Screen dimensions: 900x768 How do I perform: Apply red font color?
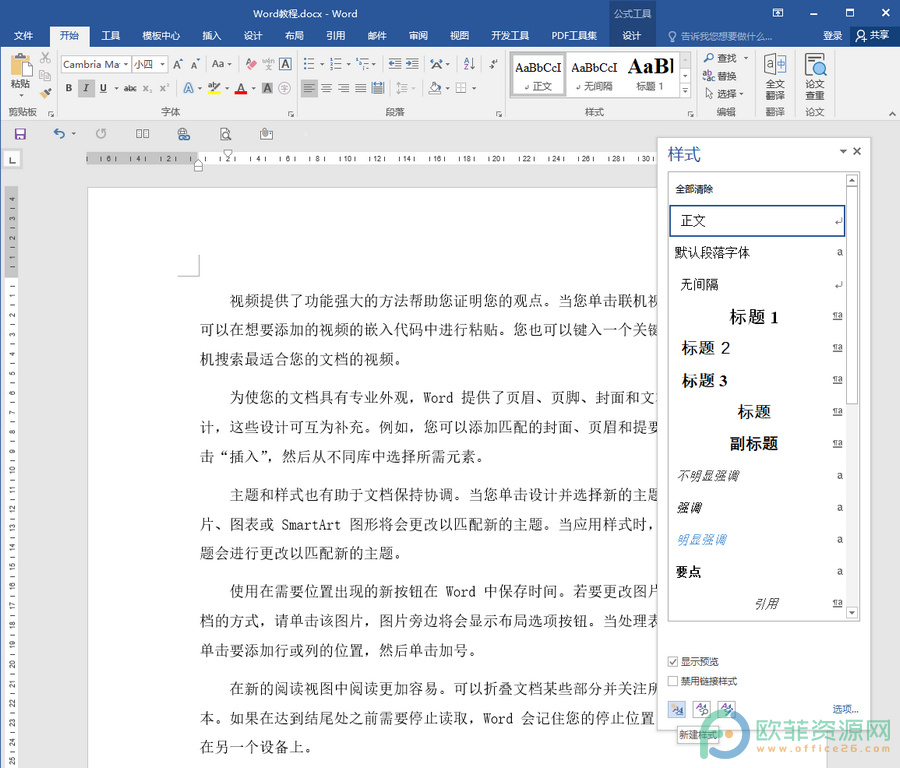coord(241,88)
